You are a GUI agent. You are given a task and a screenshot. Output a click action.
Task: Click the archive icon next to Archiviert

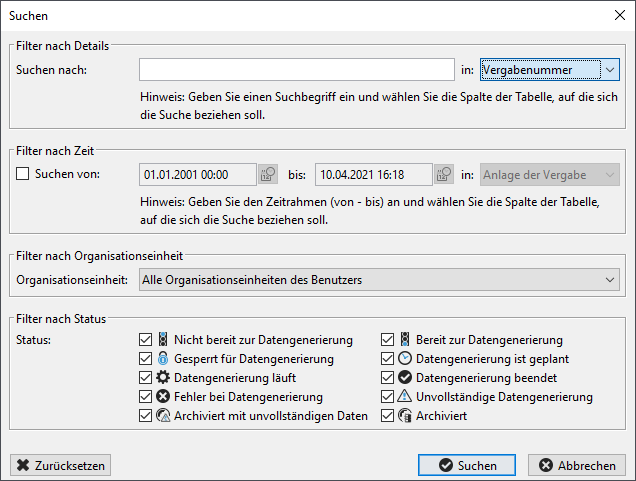pyautogui.click(x=405, y=415)
